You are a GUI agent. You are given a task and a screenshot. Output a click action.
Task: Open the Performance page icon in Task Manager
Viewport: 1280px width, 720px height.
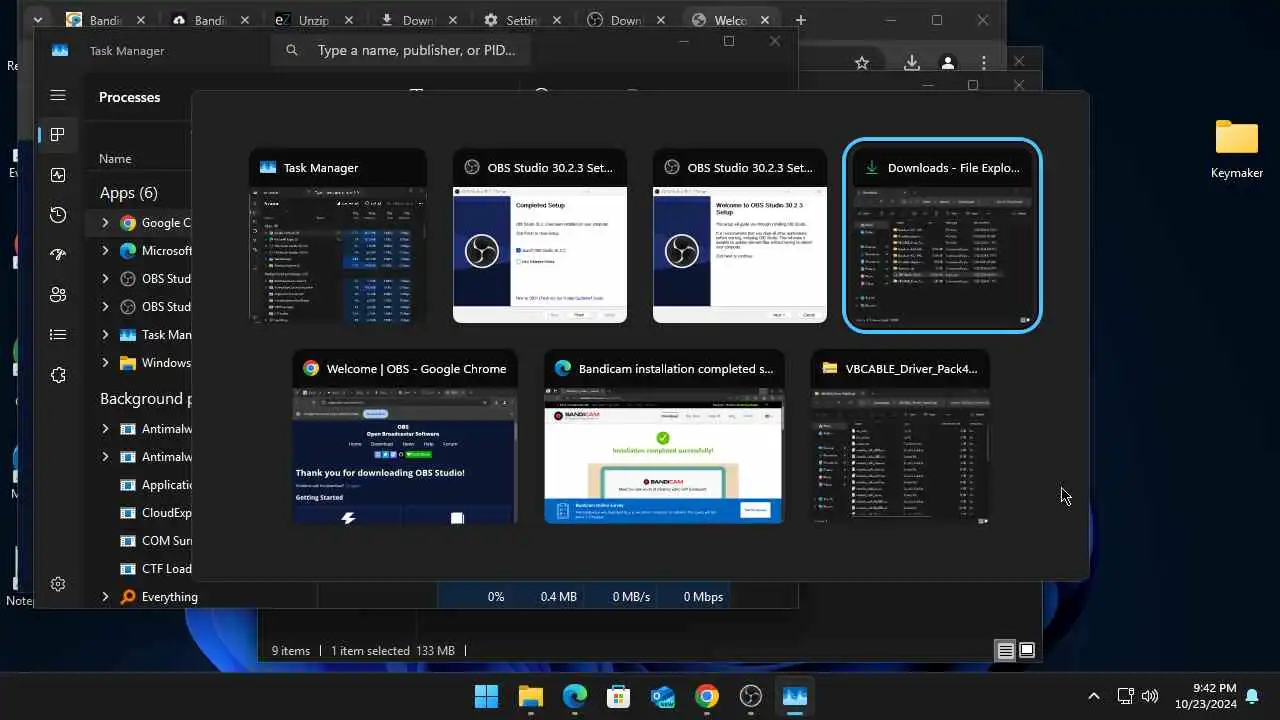(58, 175)
